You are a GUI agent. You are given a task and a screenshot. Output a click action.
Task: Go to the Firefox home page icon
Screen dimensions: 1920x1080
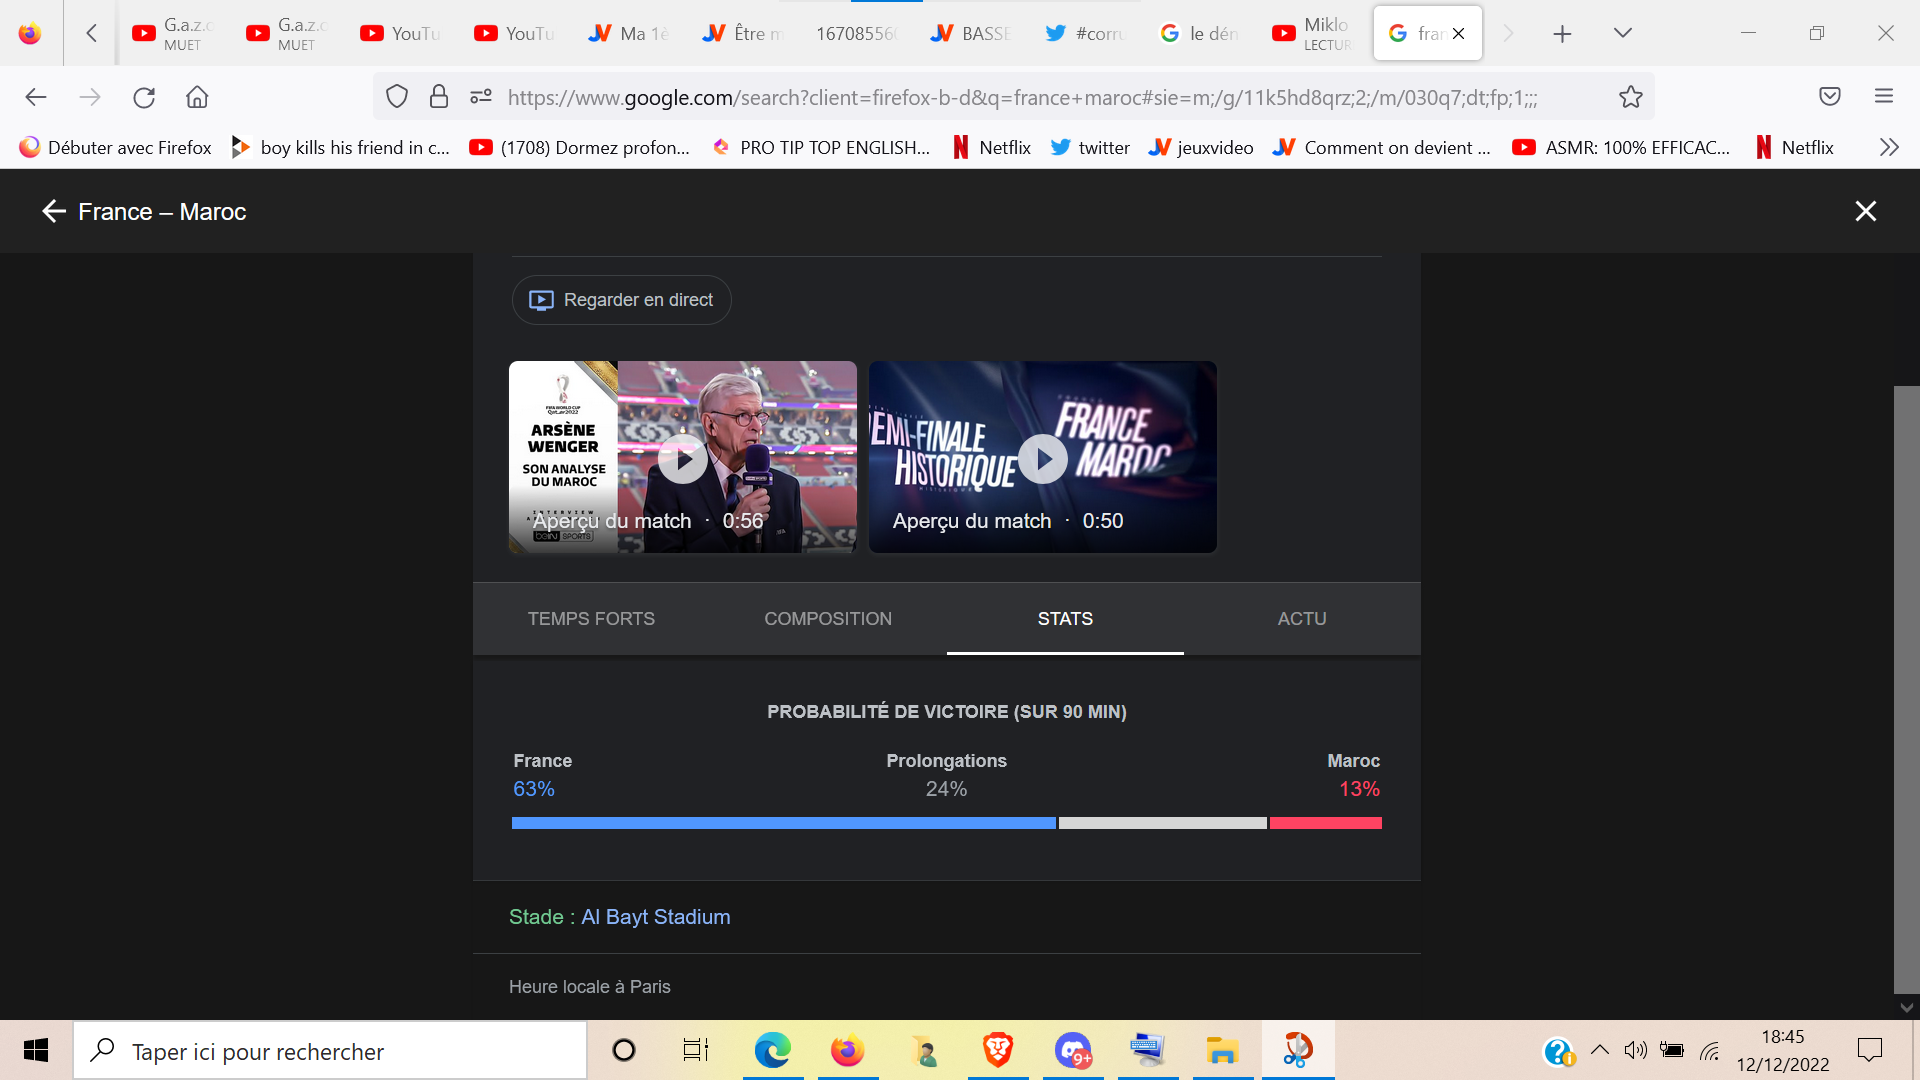pyautogui.click(x=197, y=97)
